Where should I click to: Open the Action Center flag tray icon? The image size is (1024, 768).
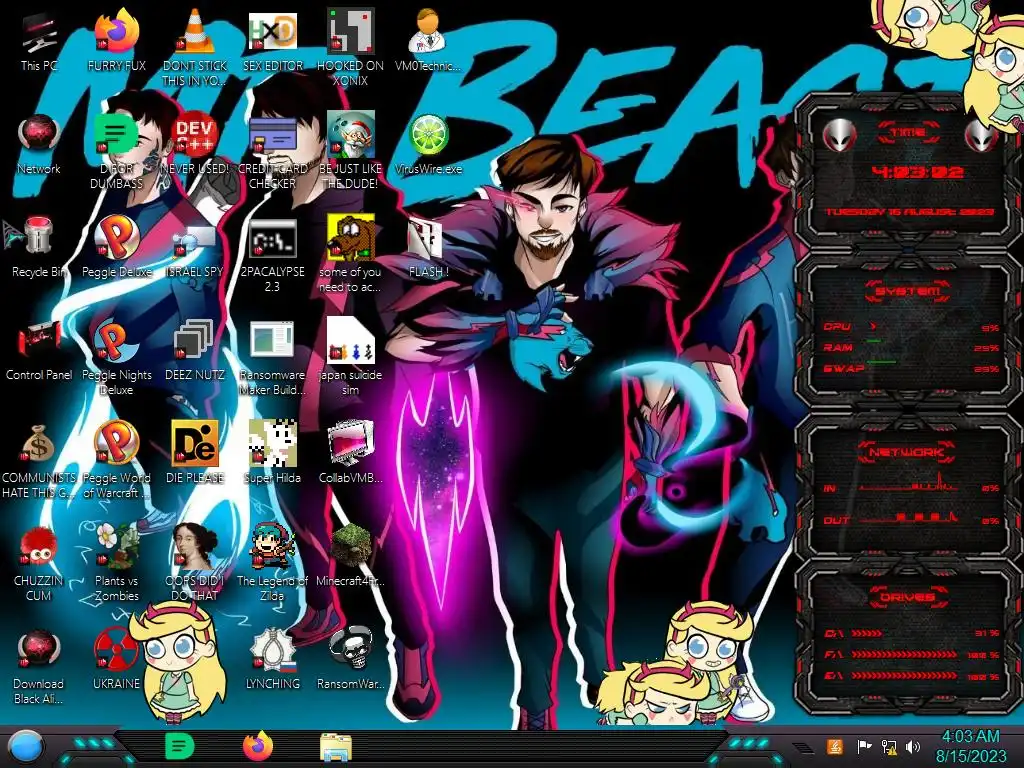tap(864, 746)
